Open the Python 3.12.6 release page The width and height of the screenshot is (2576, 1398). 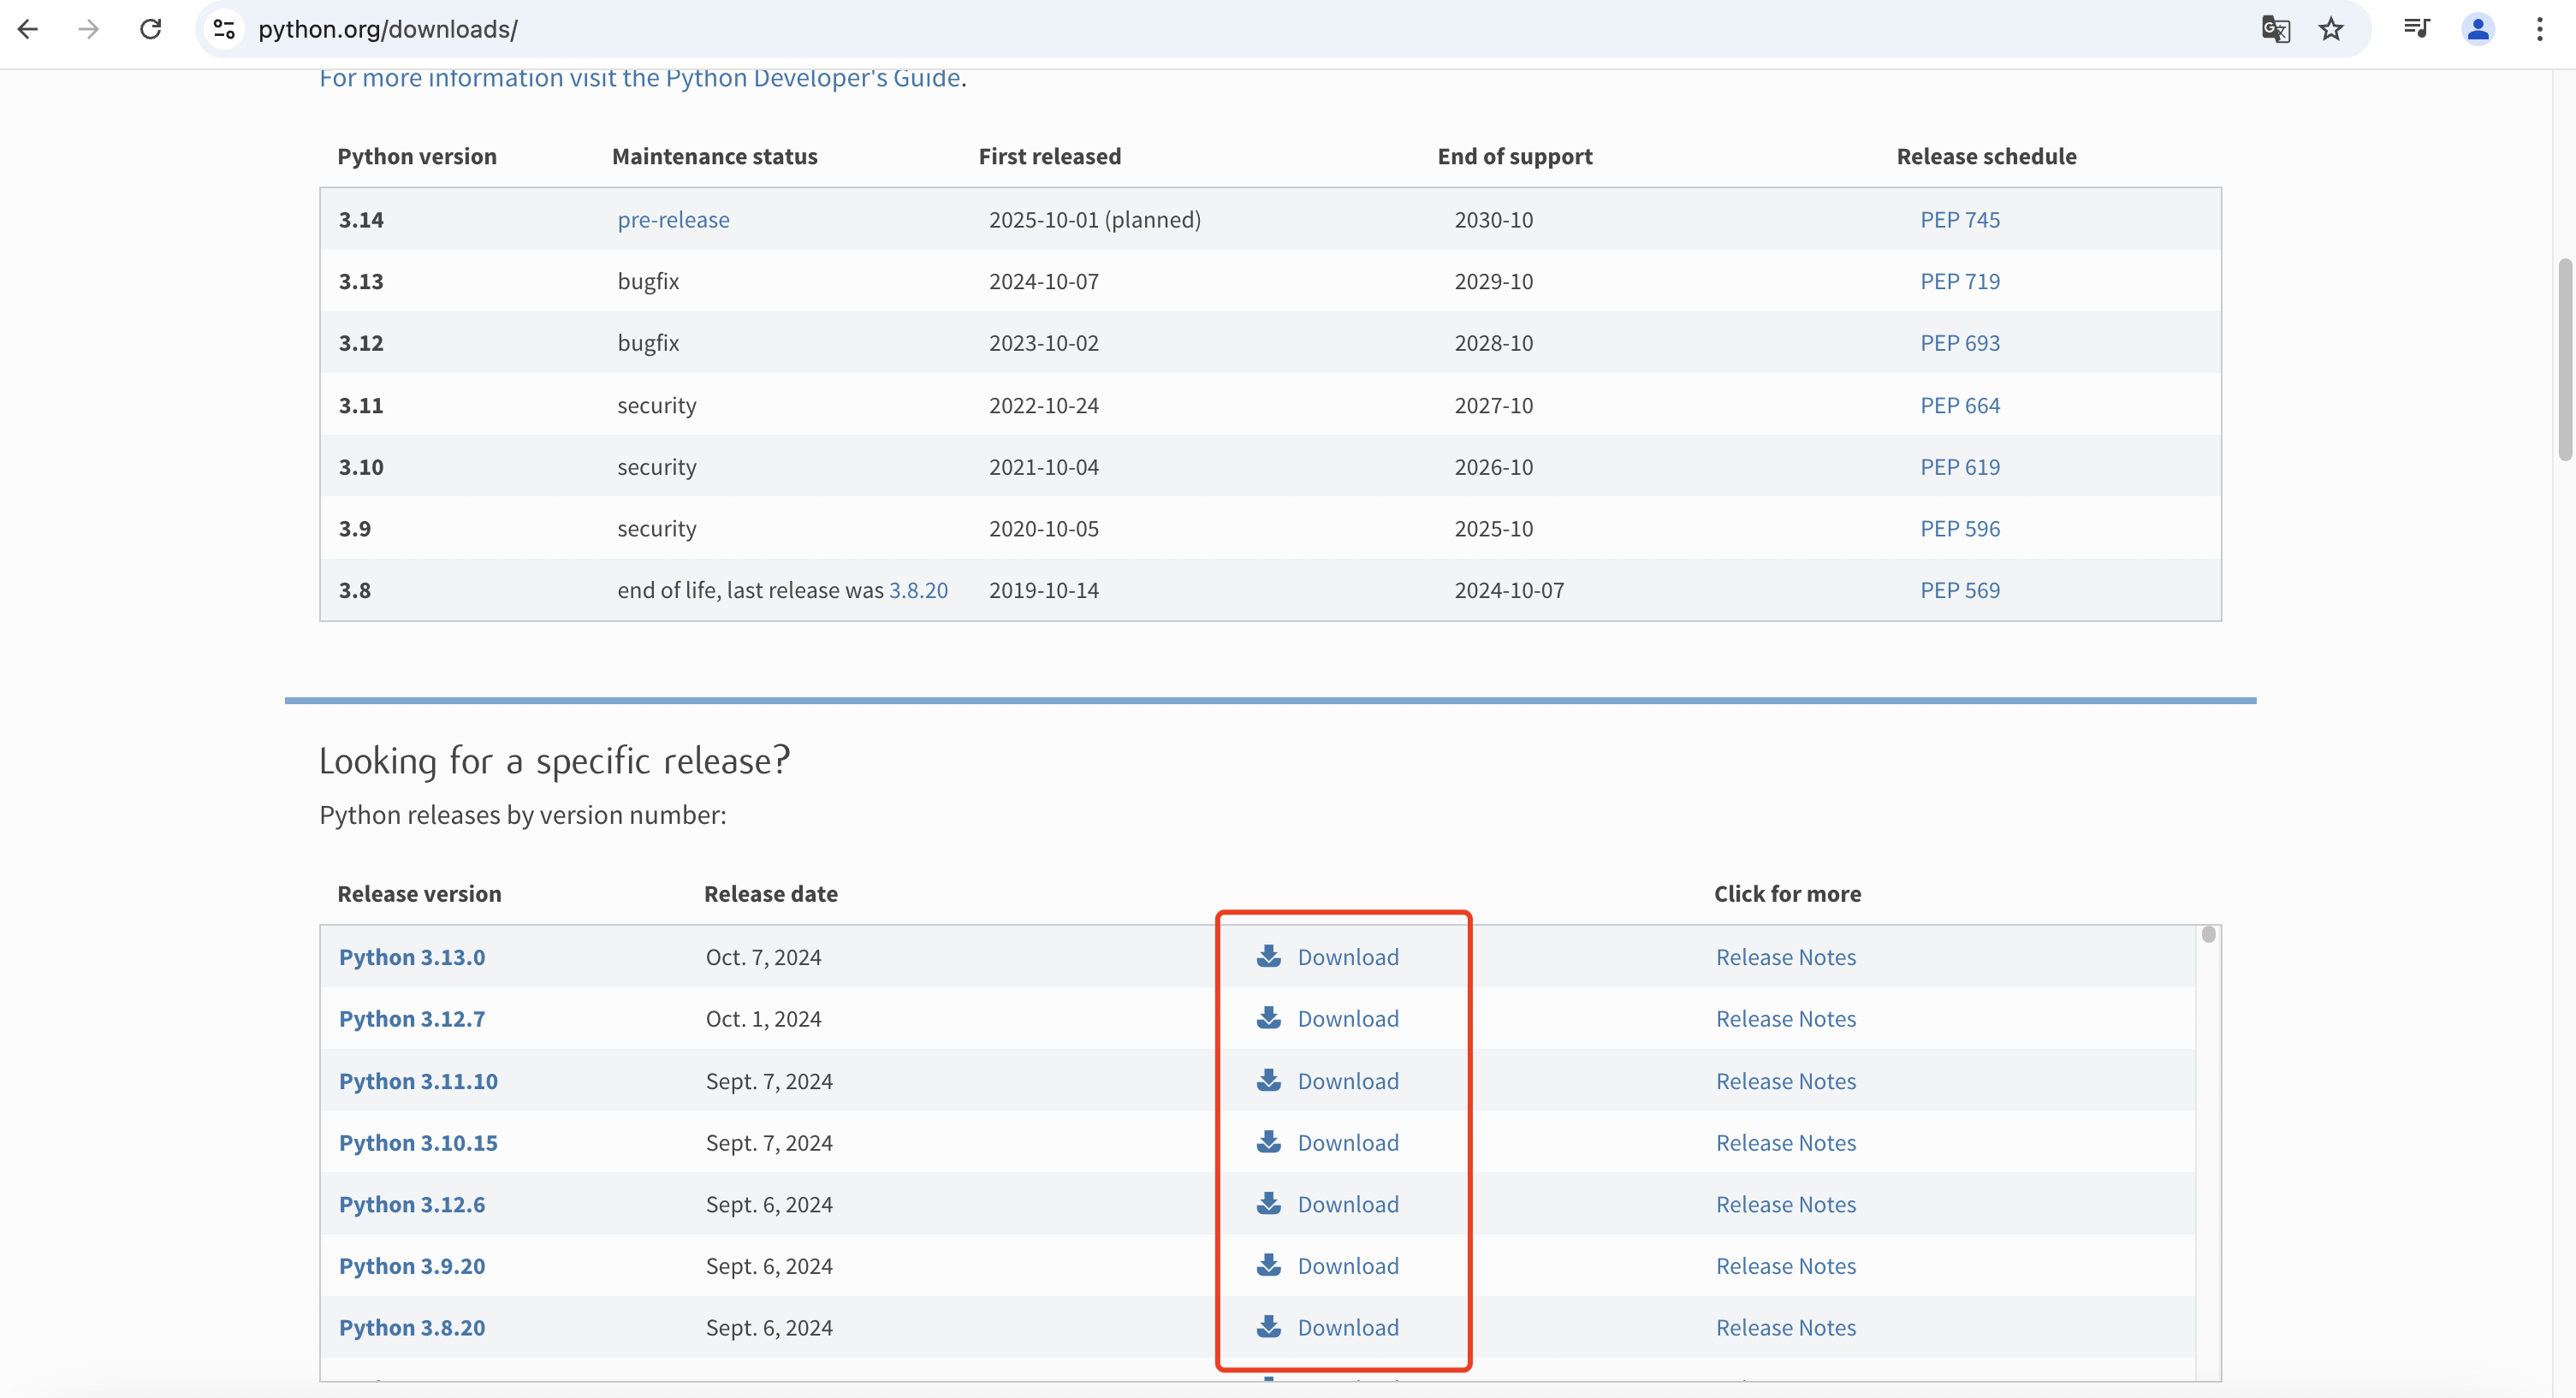[x=412, y=1204]
